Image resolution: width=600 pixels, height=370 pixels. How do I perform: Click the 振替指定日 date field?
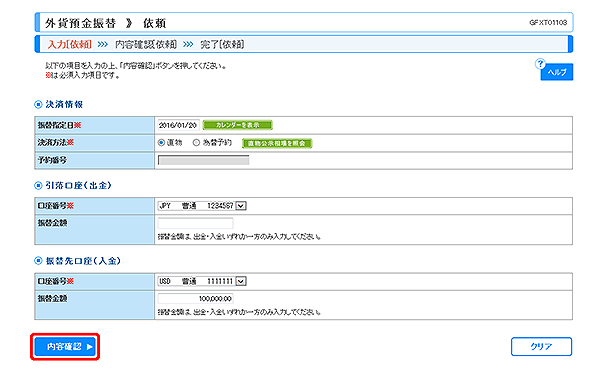coord(178,125)
